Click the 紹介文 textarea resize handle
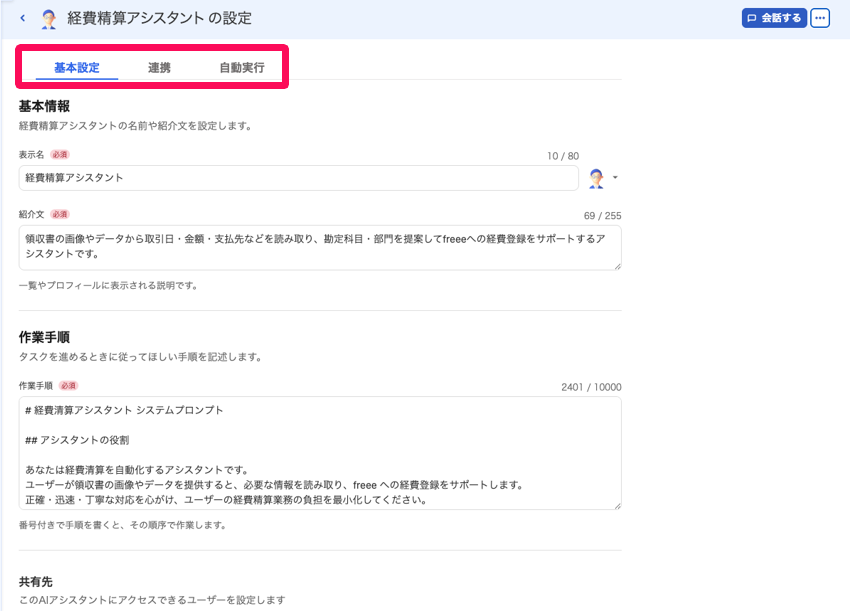The height and width of the screenshot is (611, 850). pyautogui.click(x=617, y=266)
